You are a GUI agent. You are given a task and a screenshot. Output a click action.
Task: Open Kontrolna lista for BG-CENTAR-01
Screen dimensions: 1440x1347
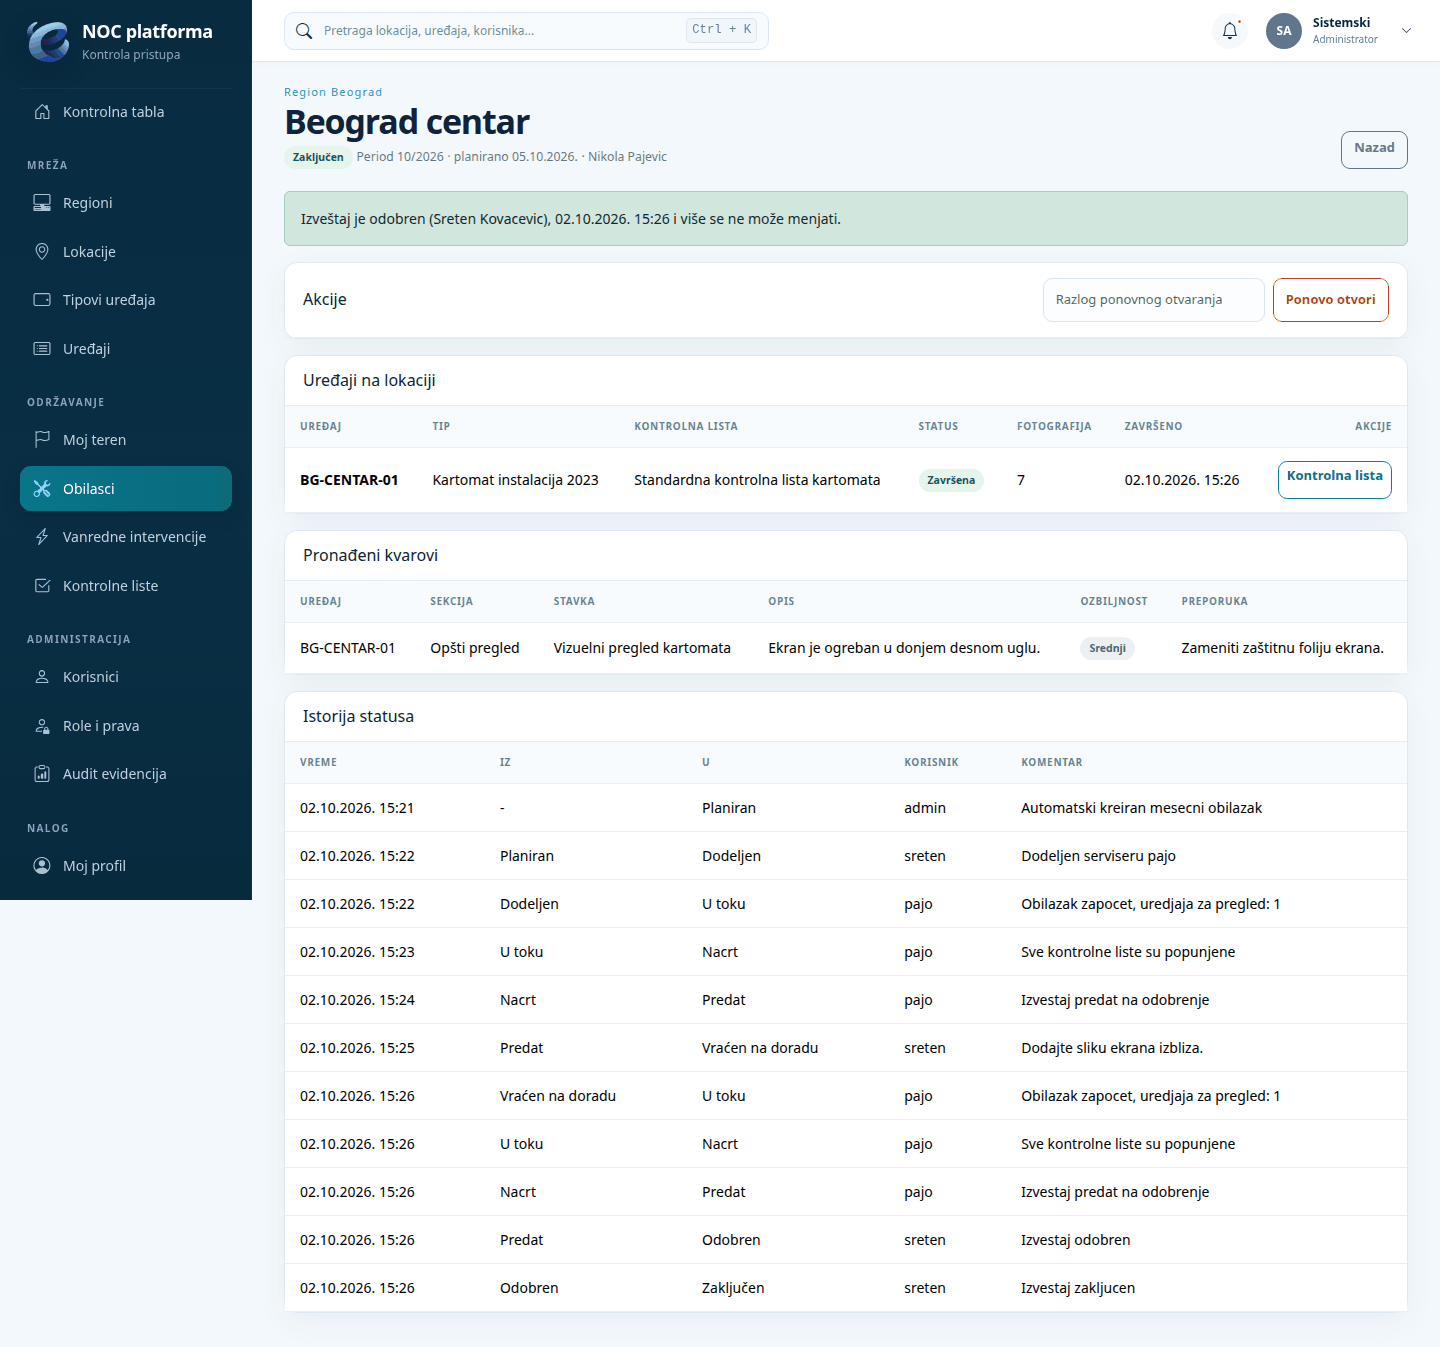[1334, 480]
